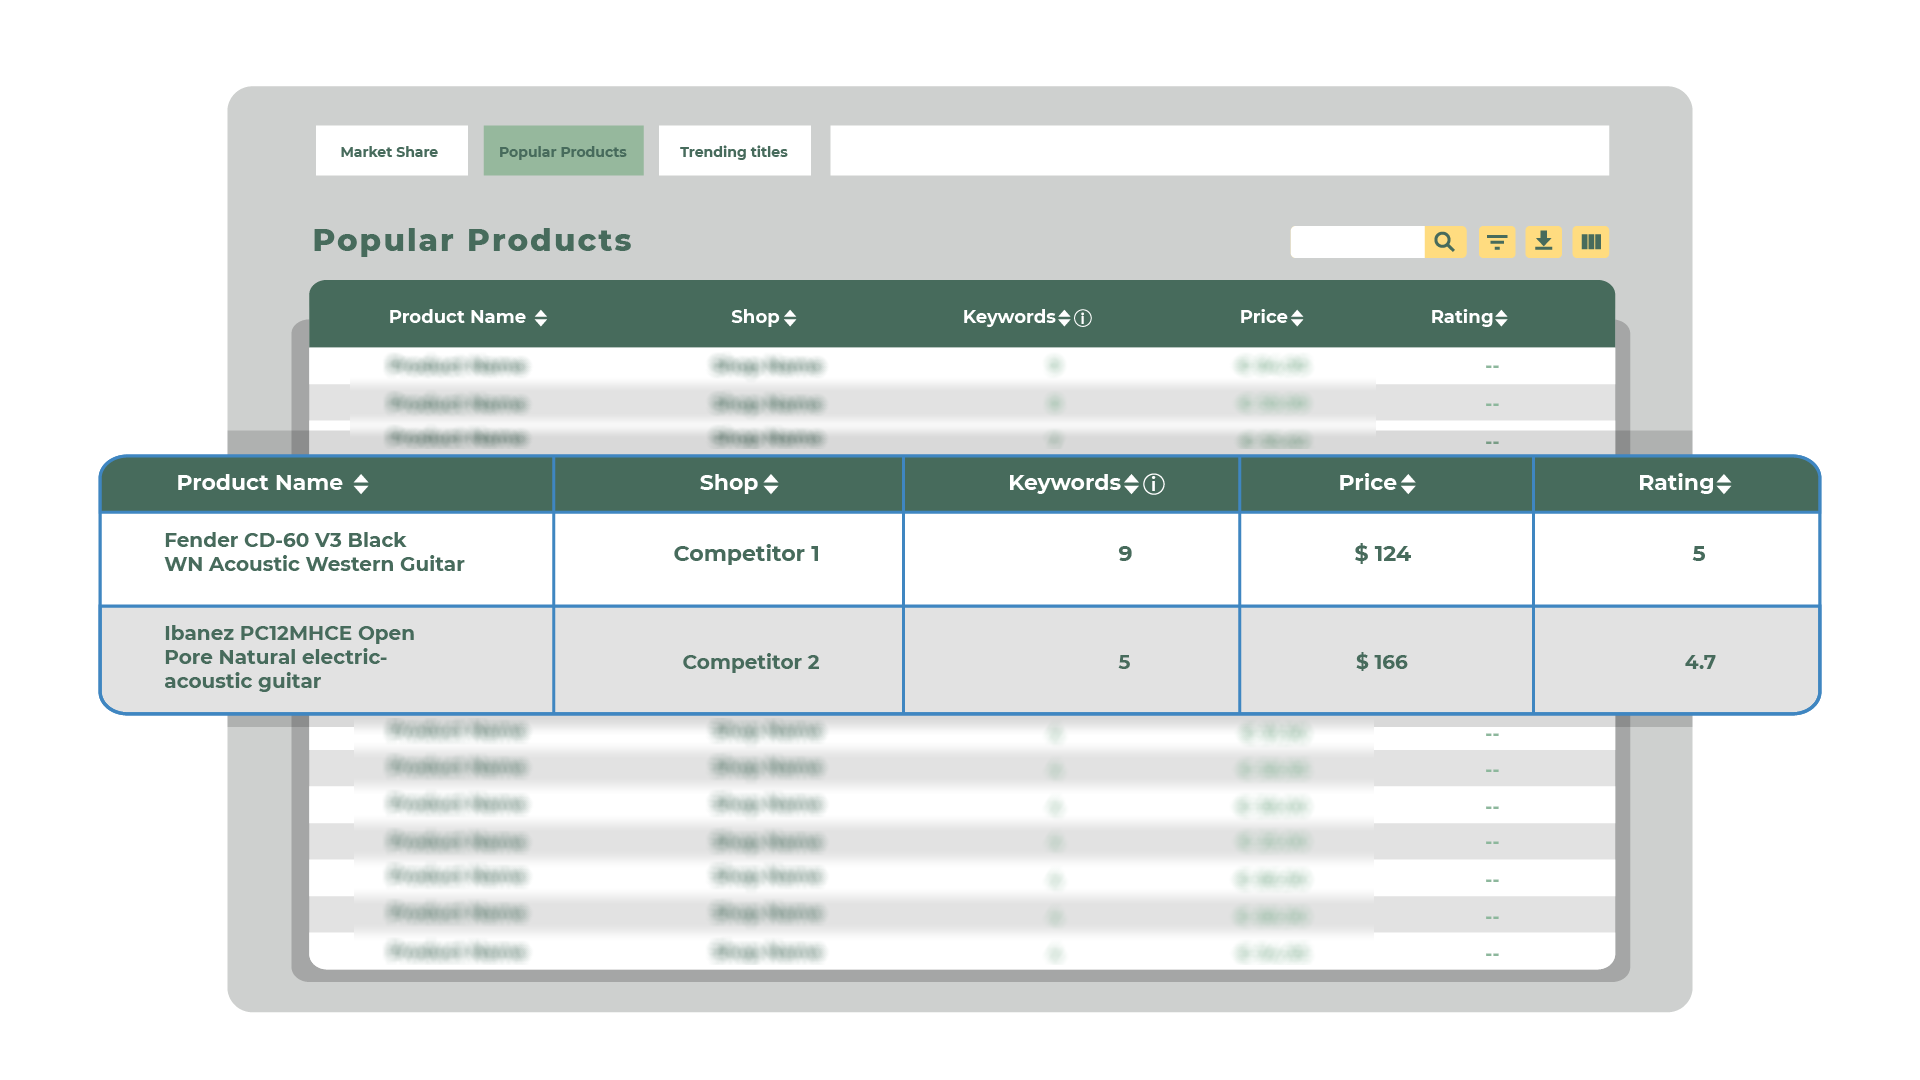The height and width of the screenshot is (1080, 1920).
Task: Click the download icon button
Action: [1543, 242]
